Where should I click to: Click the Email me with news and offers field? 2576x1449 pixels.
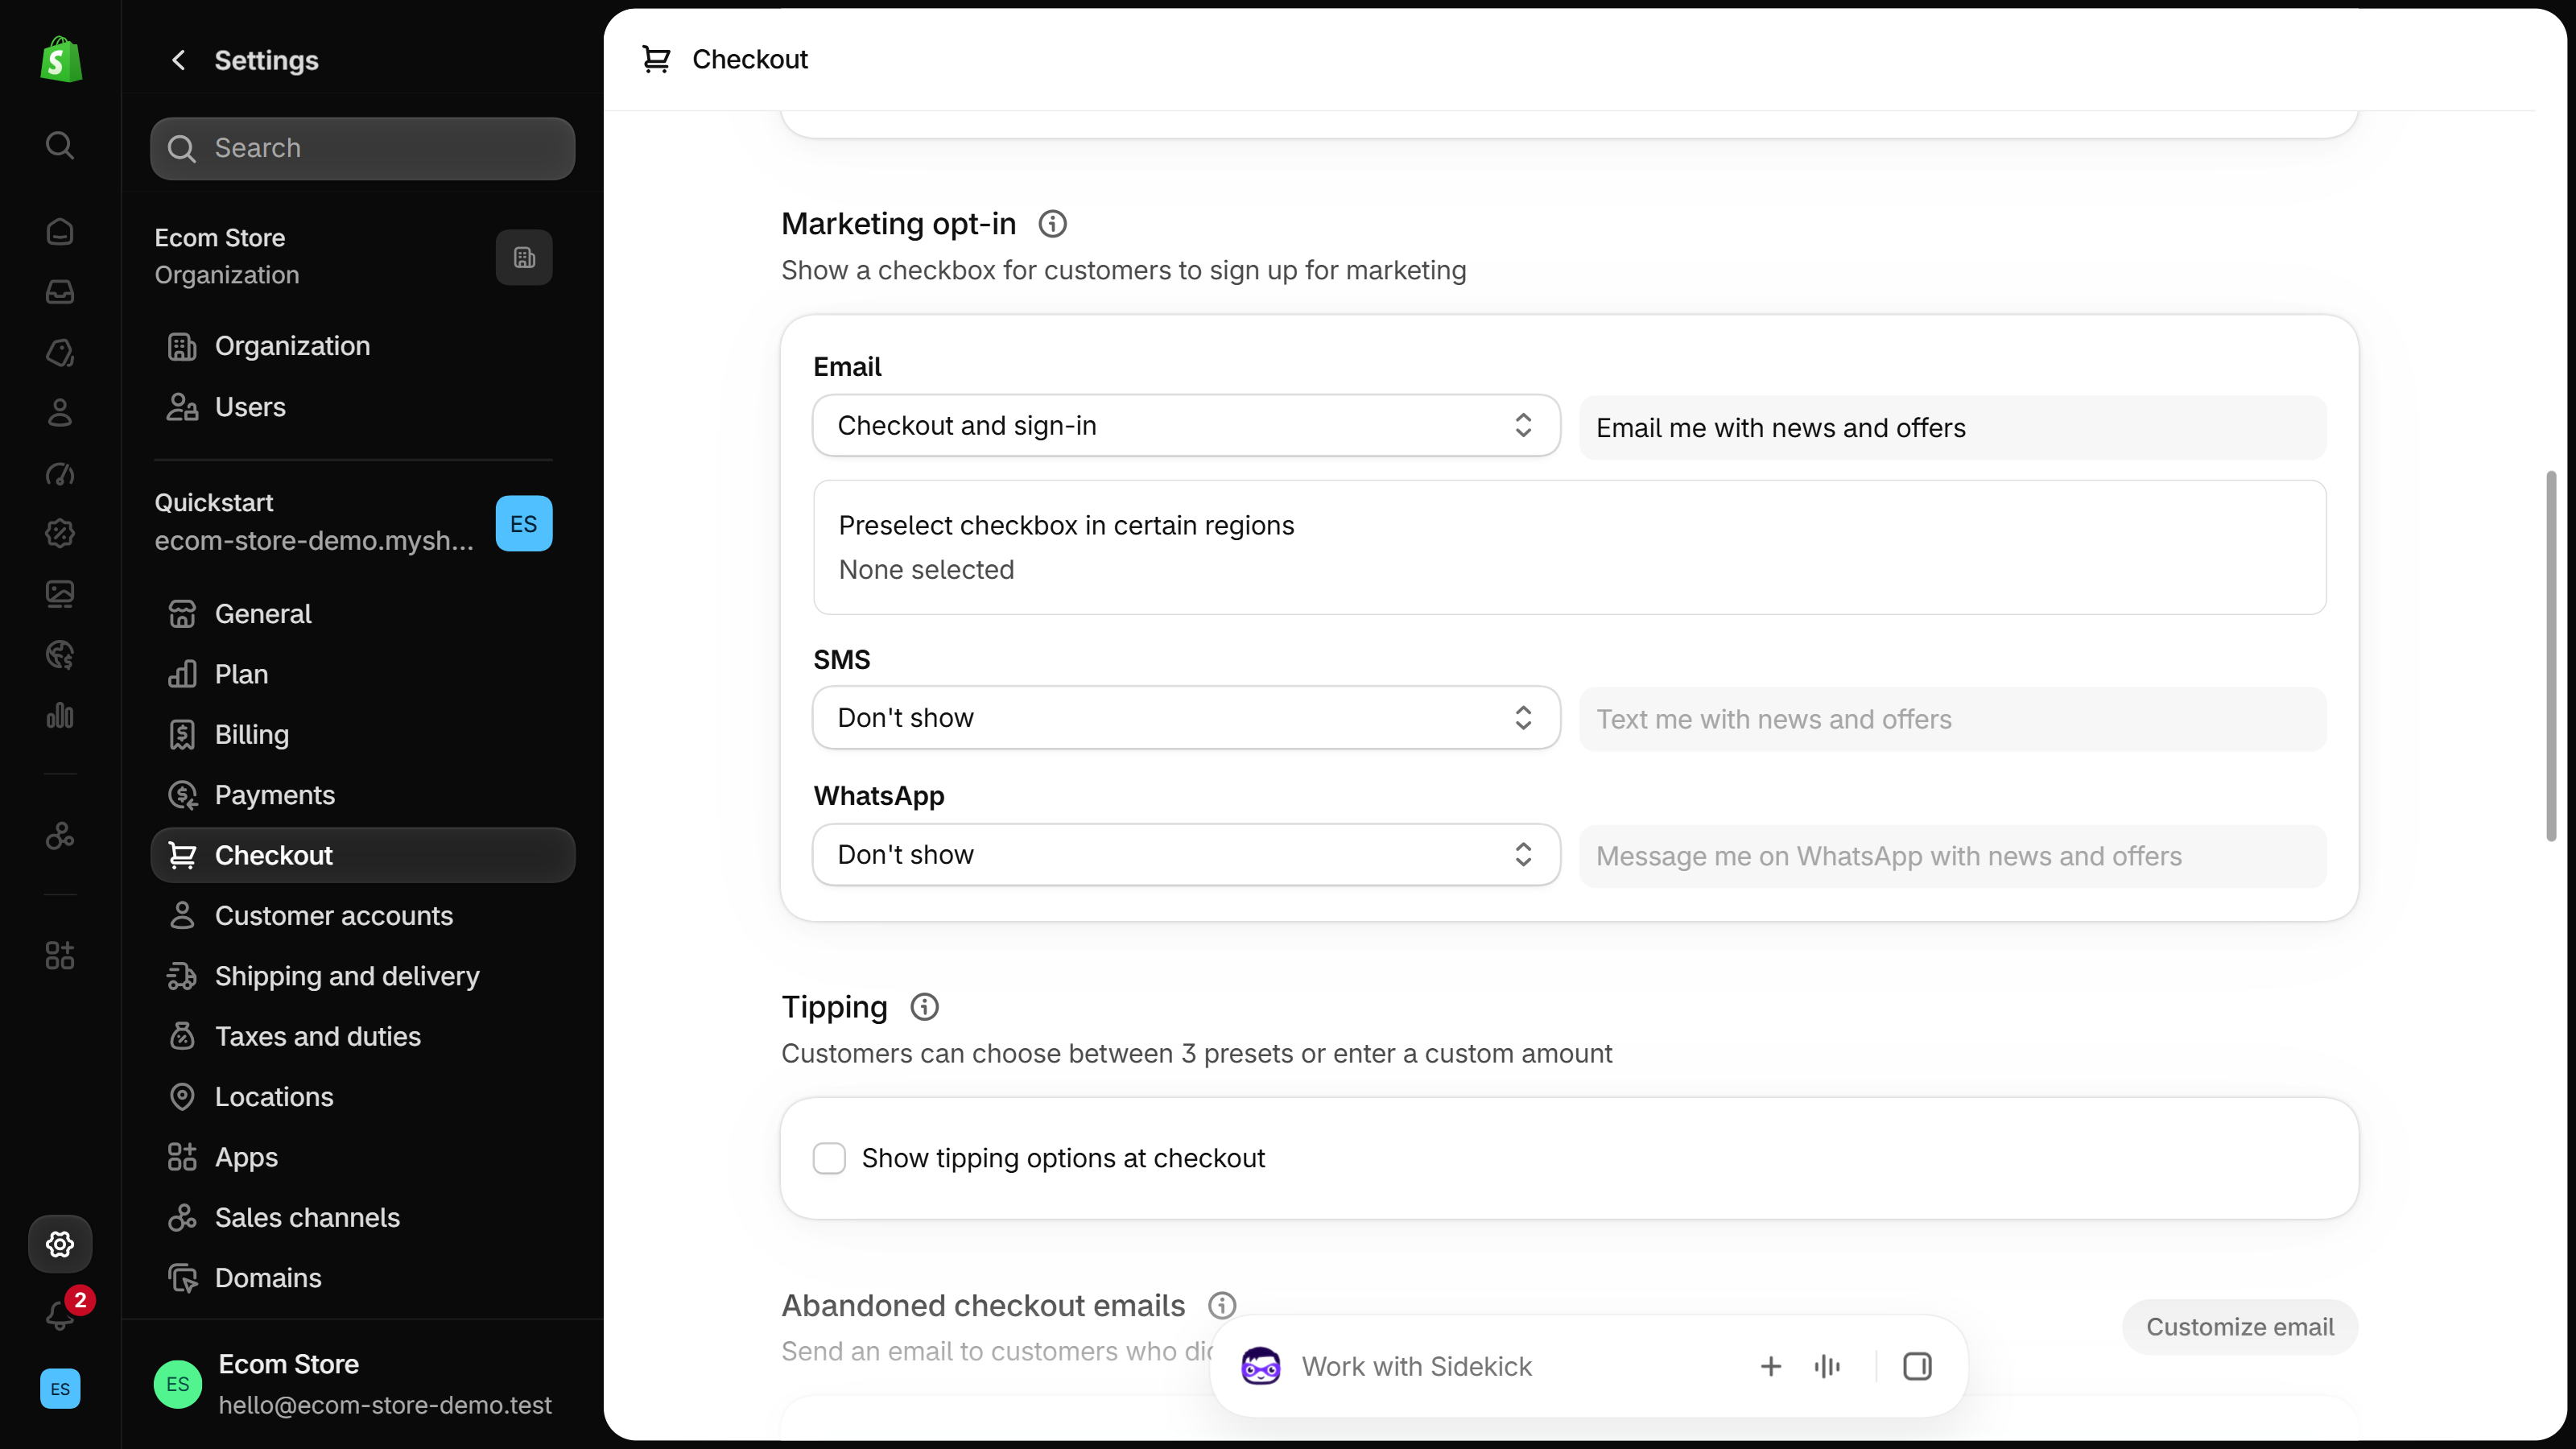(x=1953, y=428)
